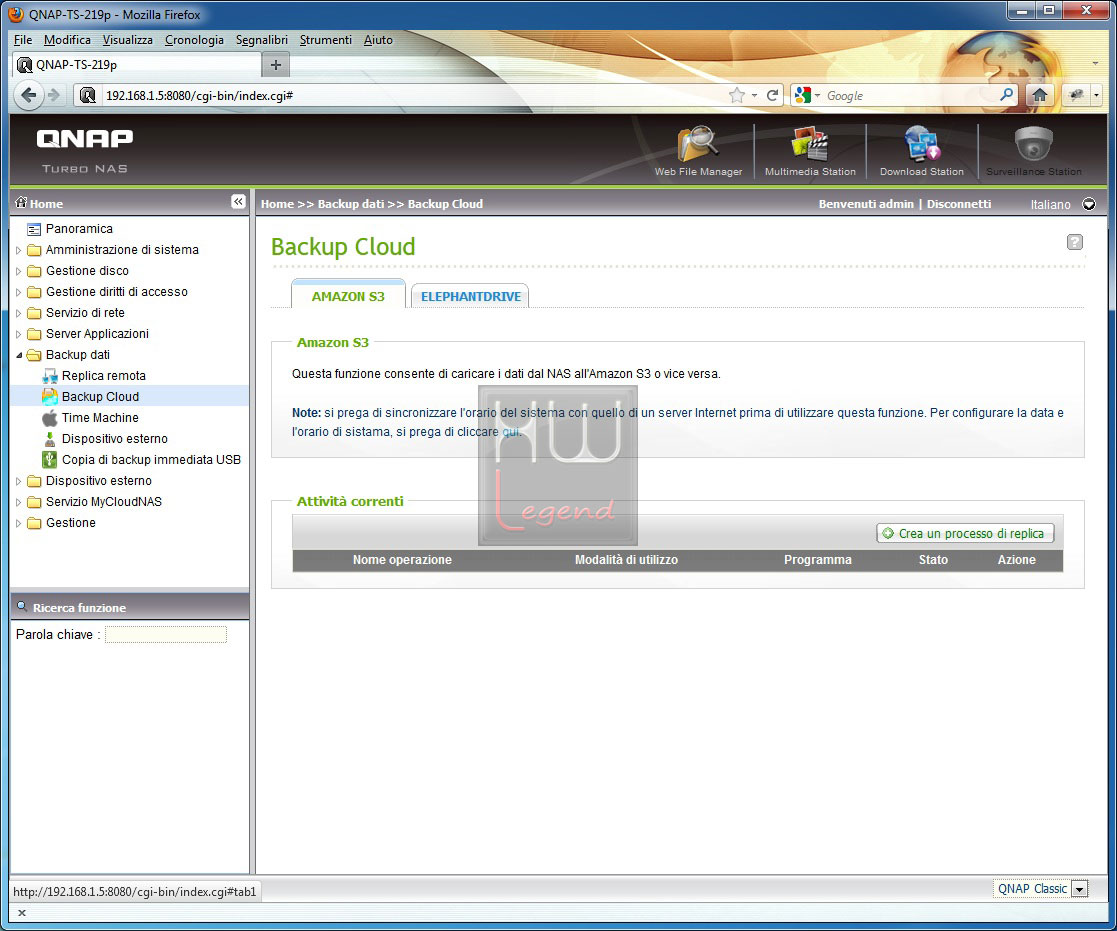The image size is (1117, 931).
Task: Open the Visualizza menu
Action: point(128,40)
